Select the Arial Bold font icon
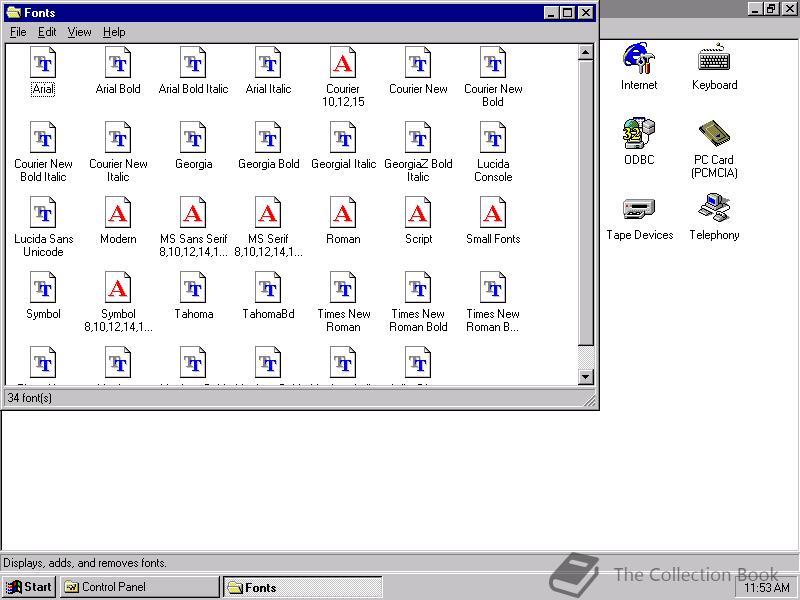Screen dimensions: 800x600 click(118, 63)
